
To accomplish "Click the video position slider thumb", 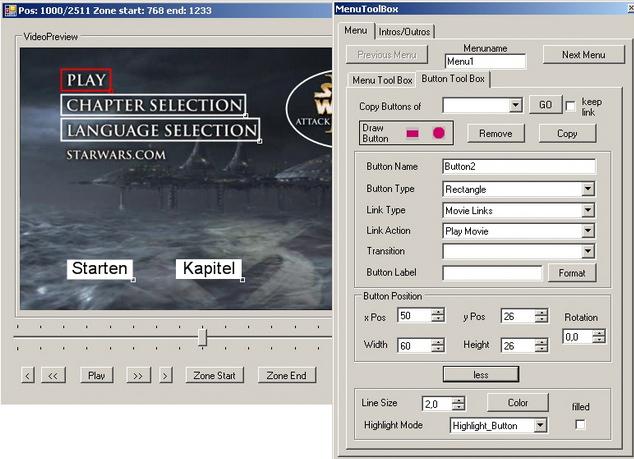I will point(203,337).
